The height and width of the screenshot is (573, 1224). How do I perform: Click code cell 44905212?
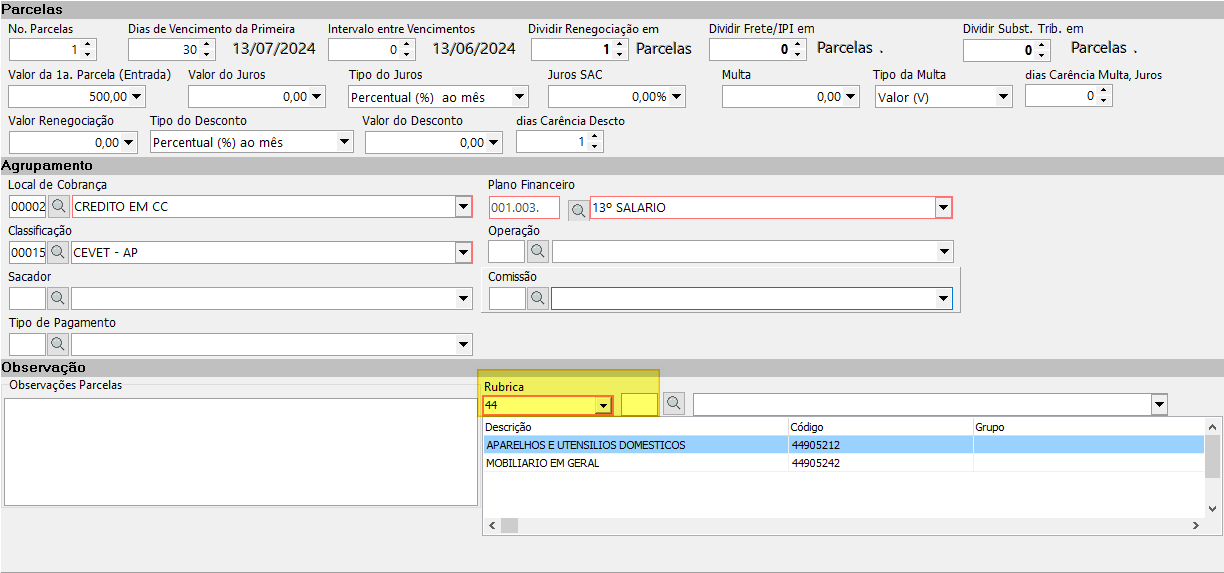coord(880,445)
